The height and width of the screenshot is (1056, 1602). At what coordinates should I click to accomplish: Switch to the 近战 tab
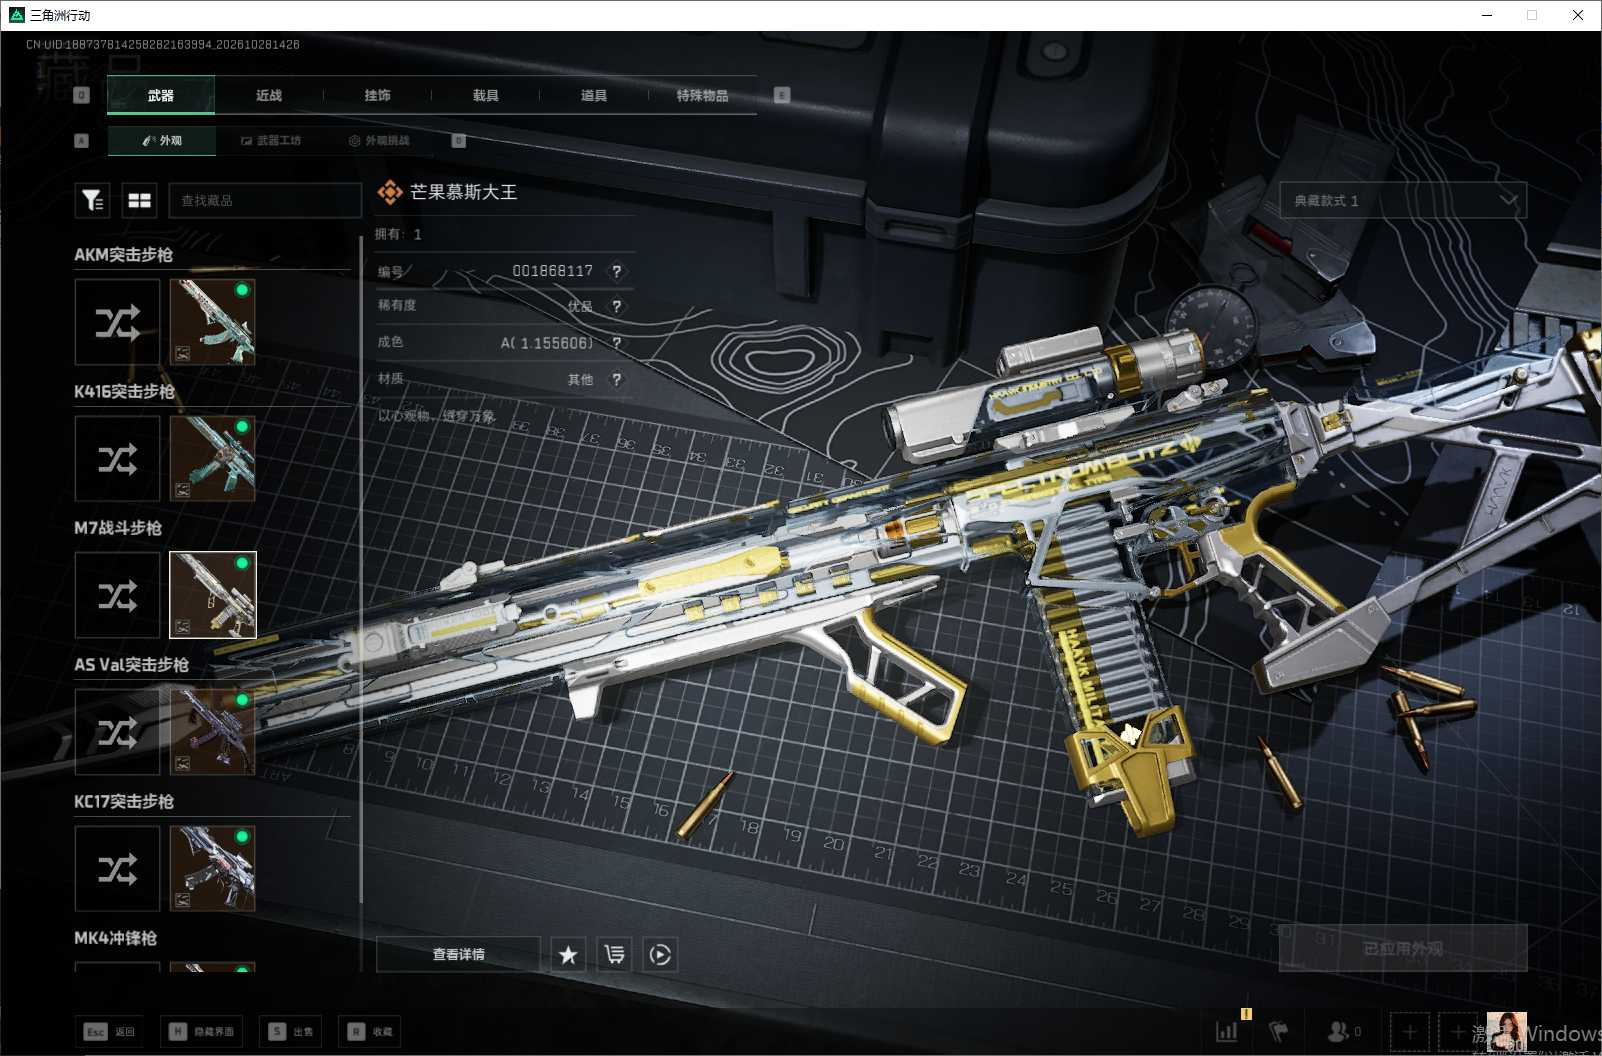(x=269, y=95)
